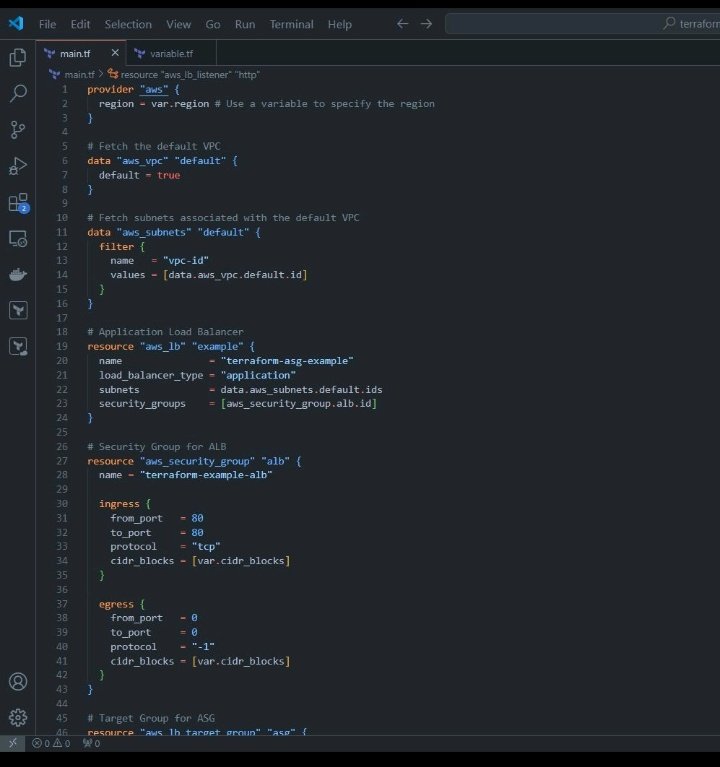The width and height of the screenshot is (720, 767).
Task: Click 'true' value on line 7
Action: tap(169, 175)
